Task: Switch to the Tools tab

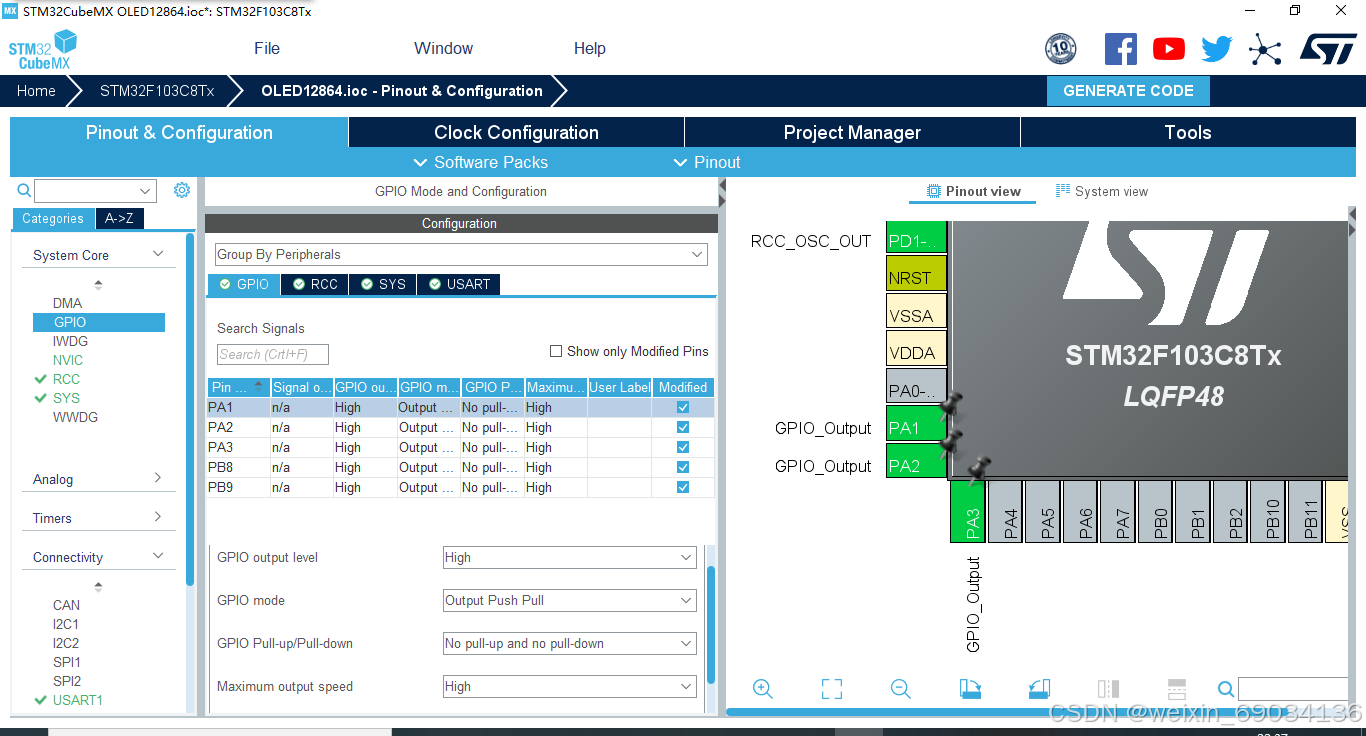Action: coord(1188,132)
